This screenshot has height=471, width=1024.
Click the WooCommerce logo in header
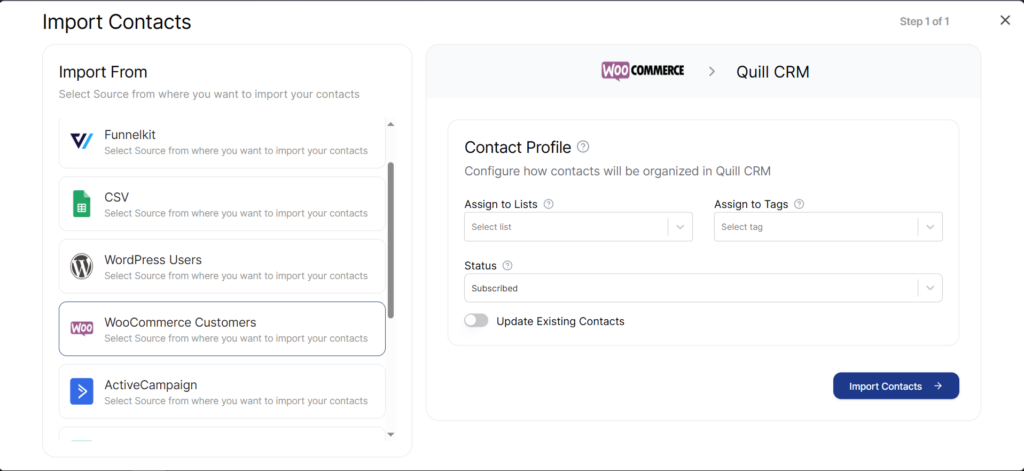pyautogui.click(x=642, y=71)
